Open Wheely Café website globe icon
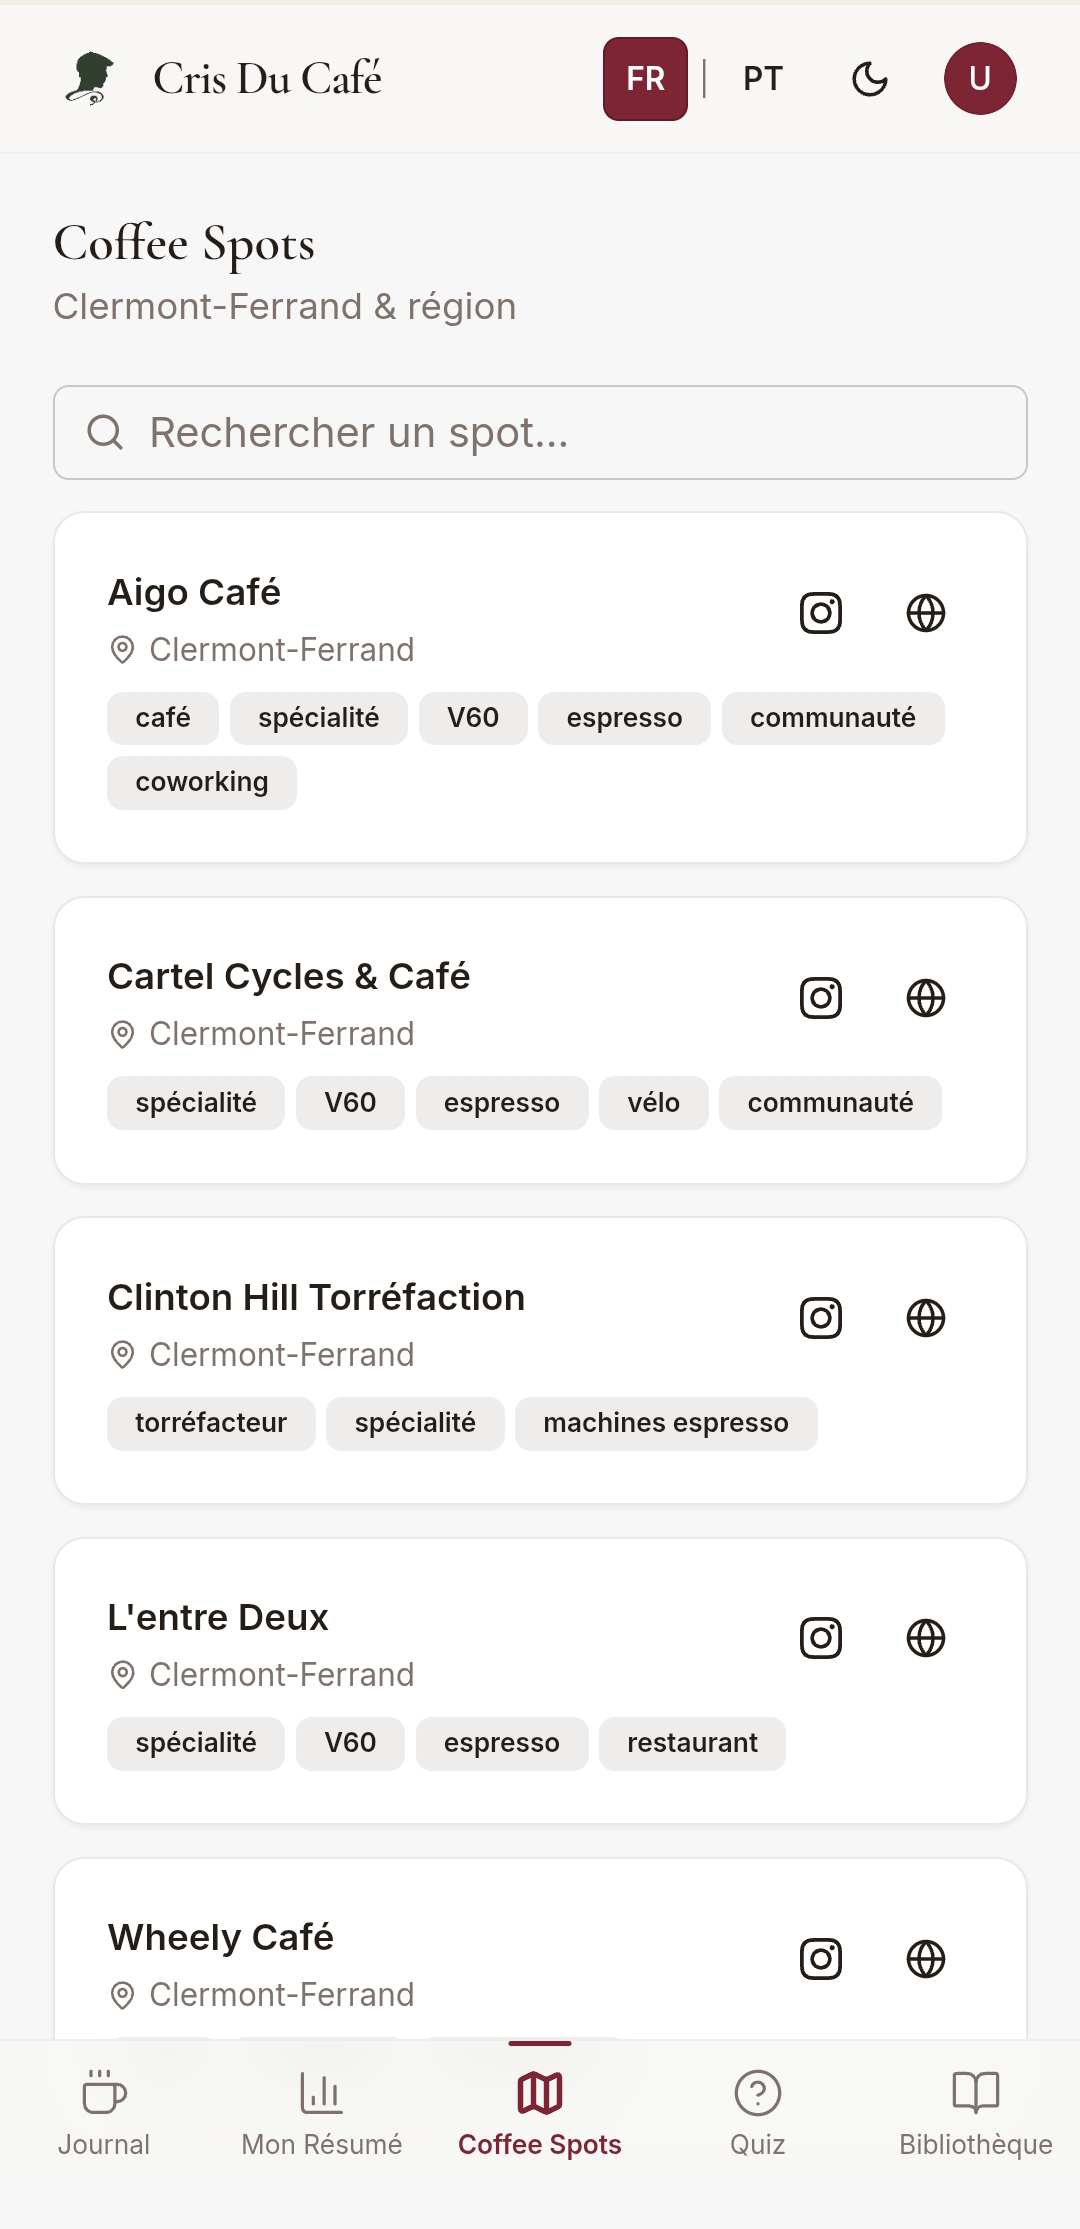Viewport: 1080px width, 2229px height. coord(926,1959)
